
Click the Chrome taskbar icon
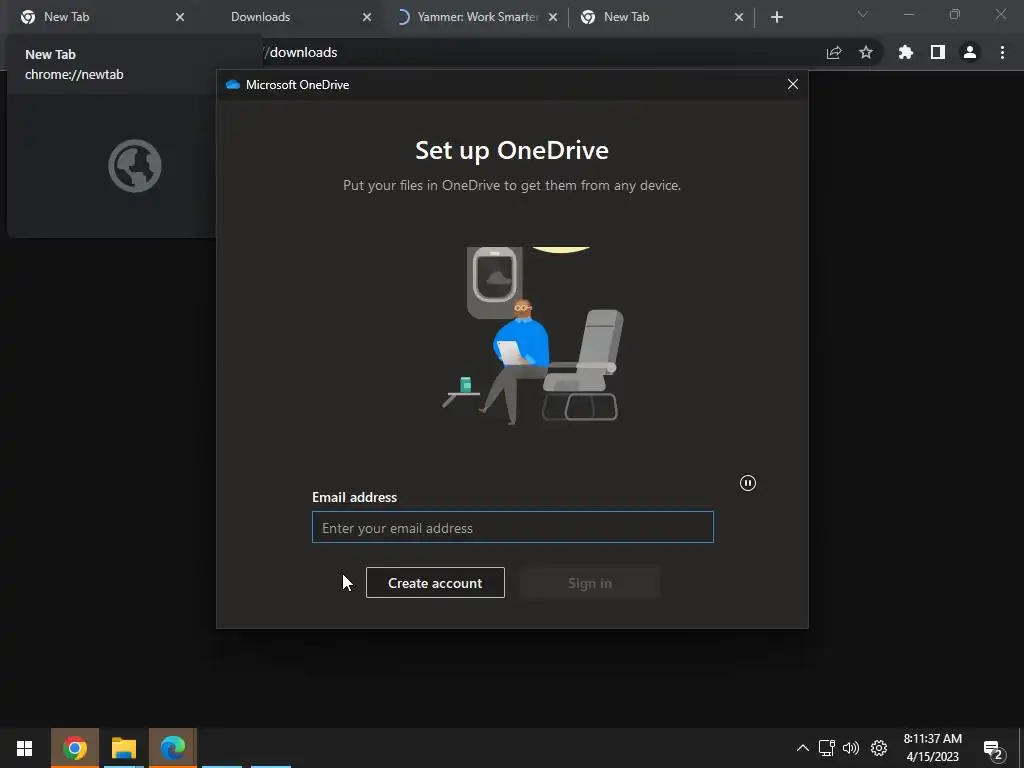coord(74,748)
